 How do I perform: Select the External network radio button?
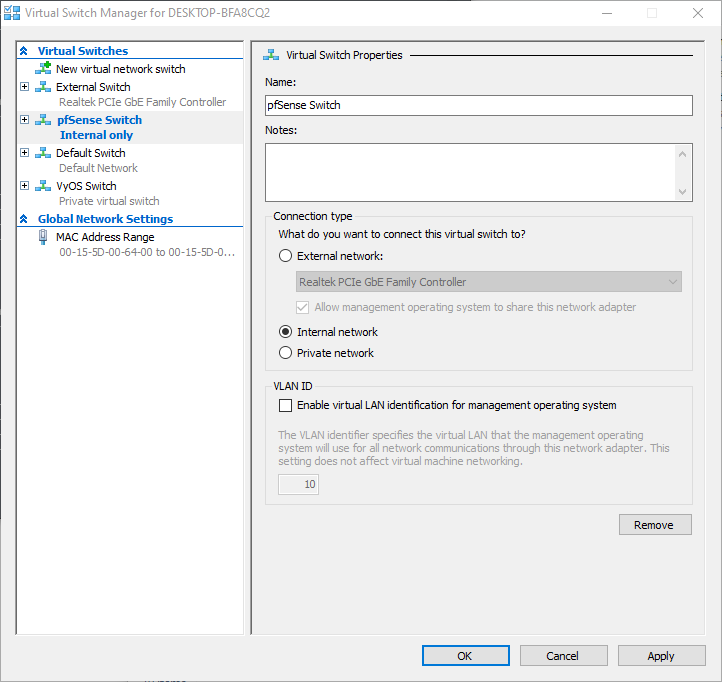pyautogui.click(x=286, y=256)
